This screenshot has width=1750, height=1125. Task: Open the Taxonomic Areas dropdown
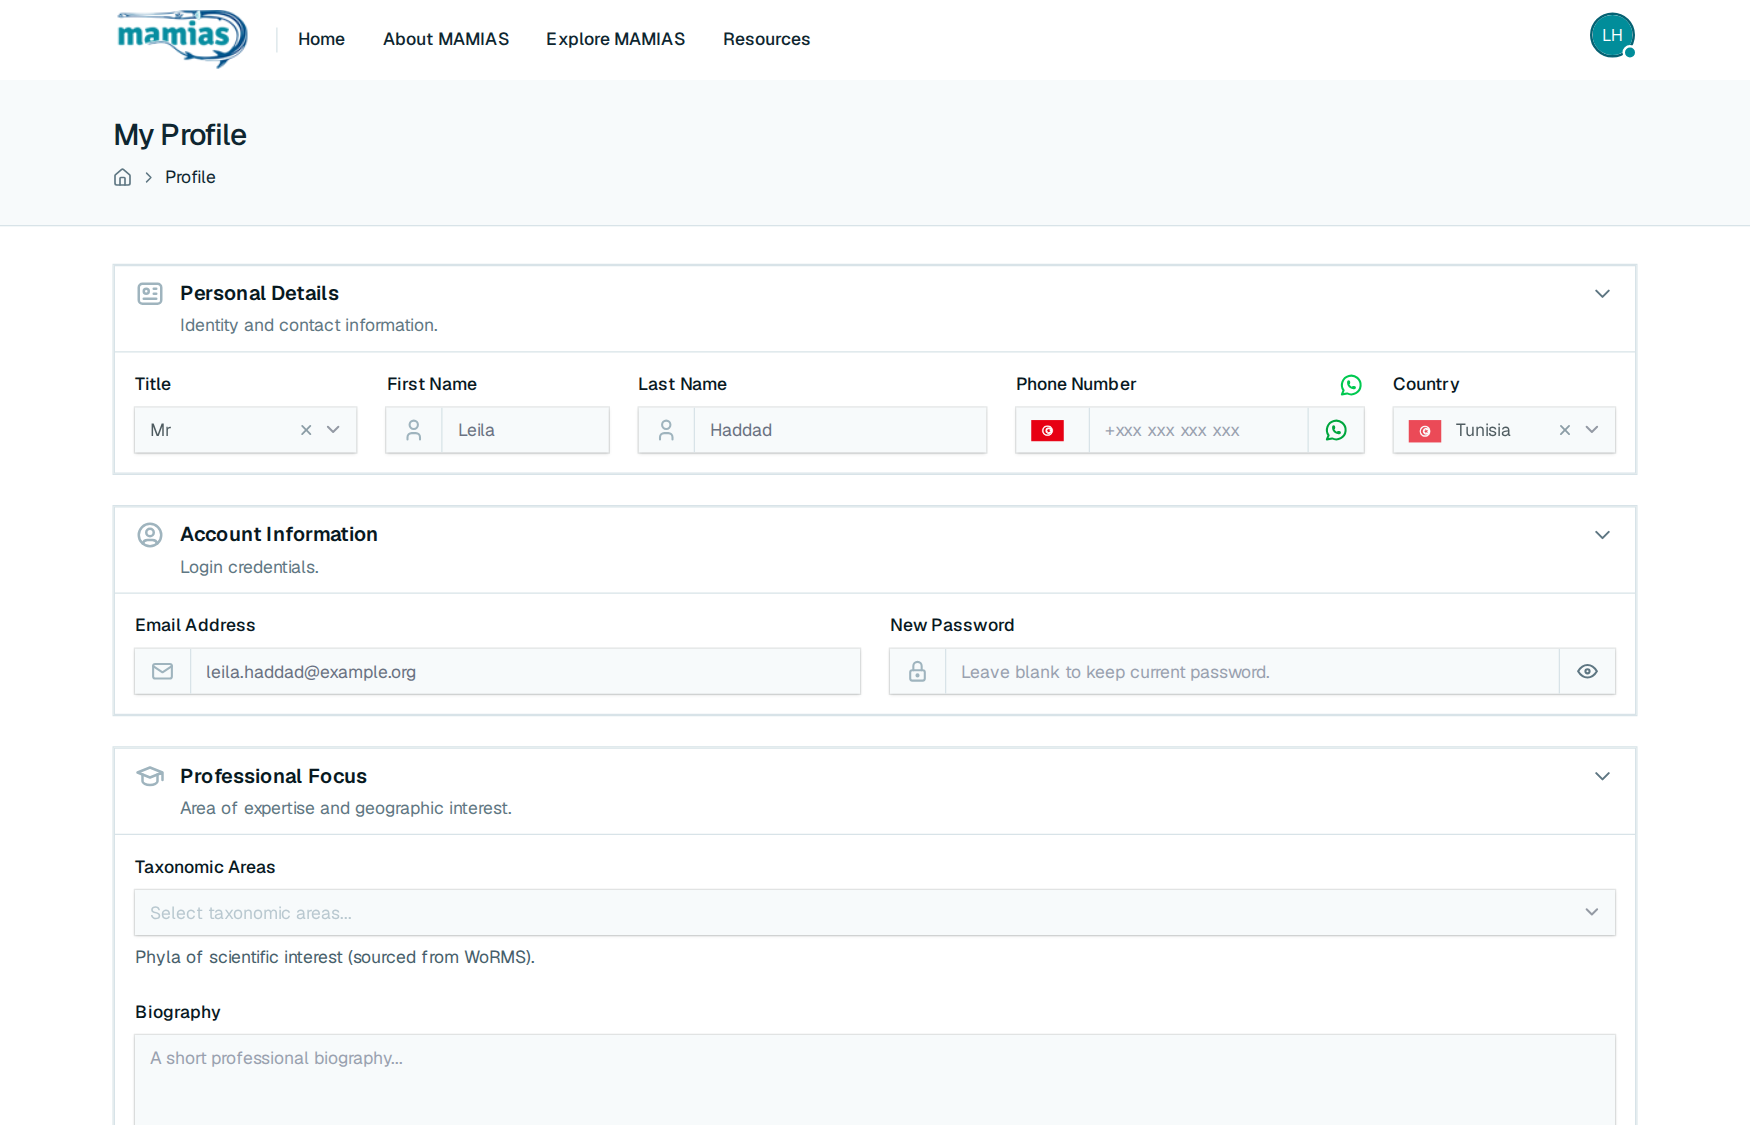tap(875, 913)
